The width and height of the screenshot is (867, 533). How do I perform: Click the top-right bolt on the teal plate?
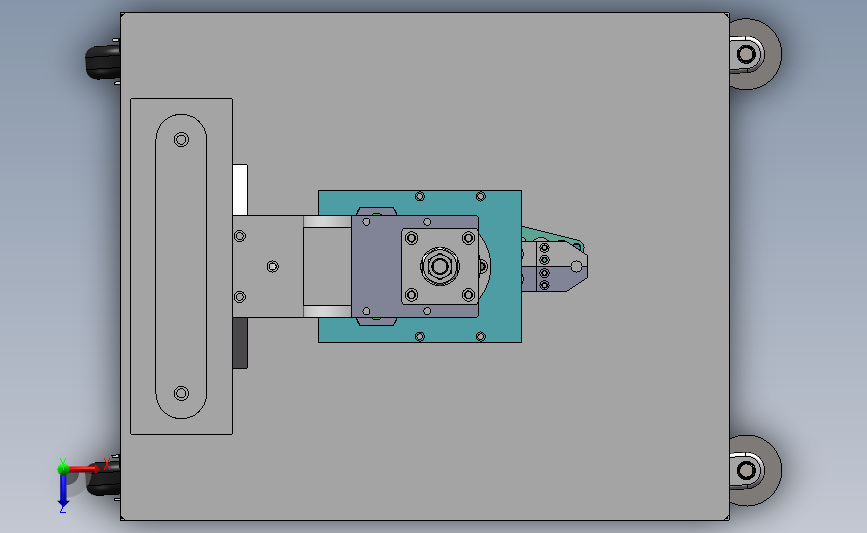pos(480,196)
